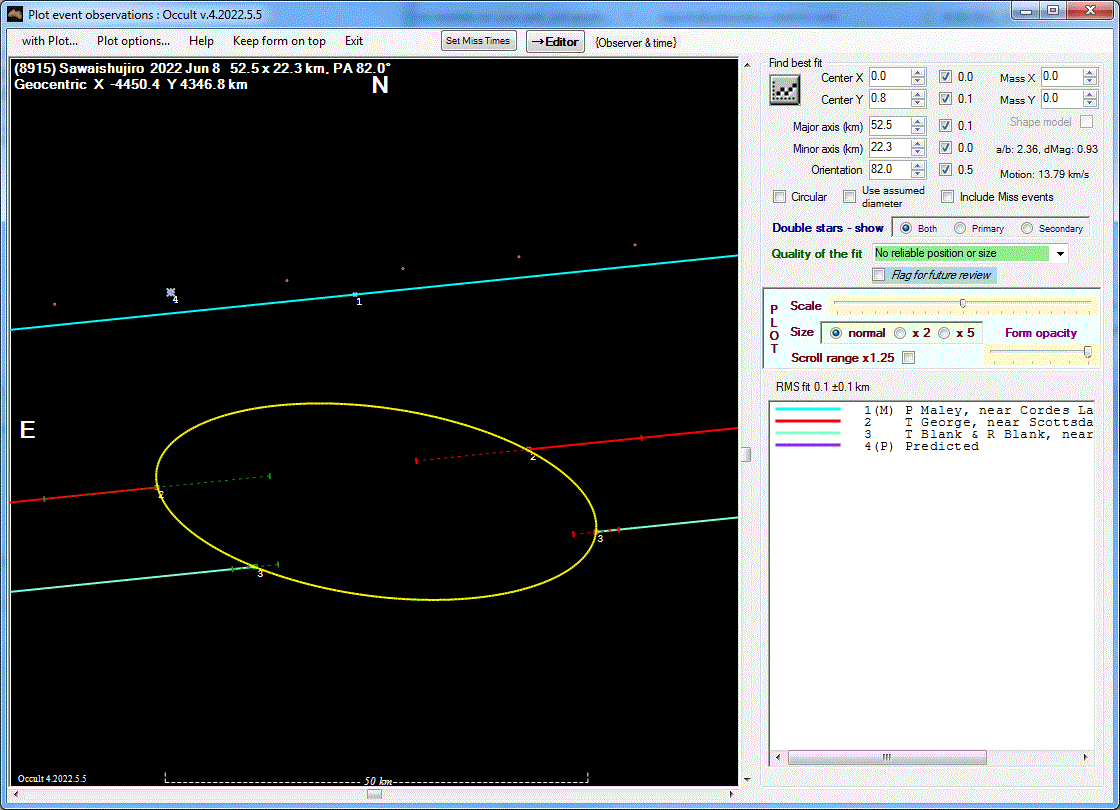Image resolution: width=1120 pixels, height=810 pixels.
Task: Click the predicted position marker 4 on plot
Action: [171, 292]
